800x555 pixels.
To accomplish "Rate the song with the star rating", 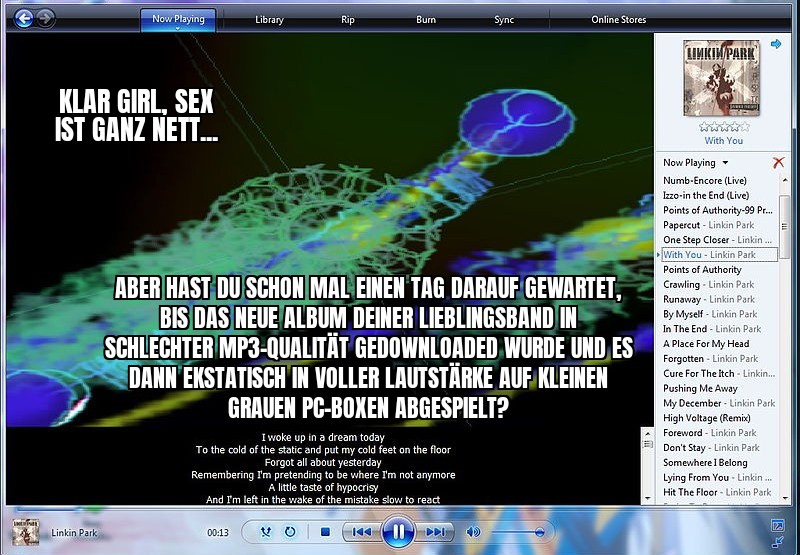I will click(723, 127).
